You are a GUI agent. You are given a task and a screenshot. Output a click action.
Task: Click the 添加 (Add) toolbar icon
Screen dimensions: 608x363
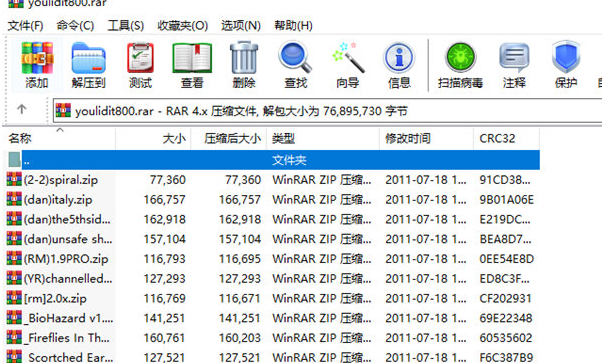(37, 58)
